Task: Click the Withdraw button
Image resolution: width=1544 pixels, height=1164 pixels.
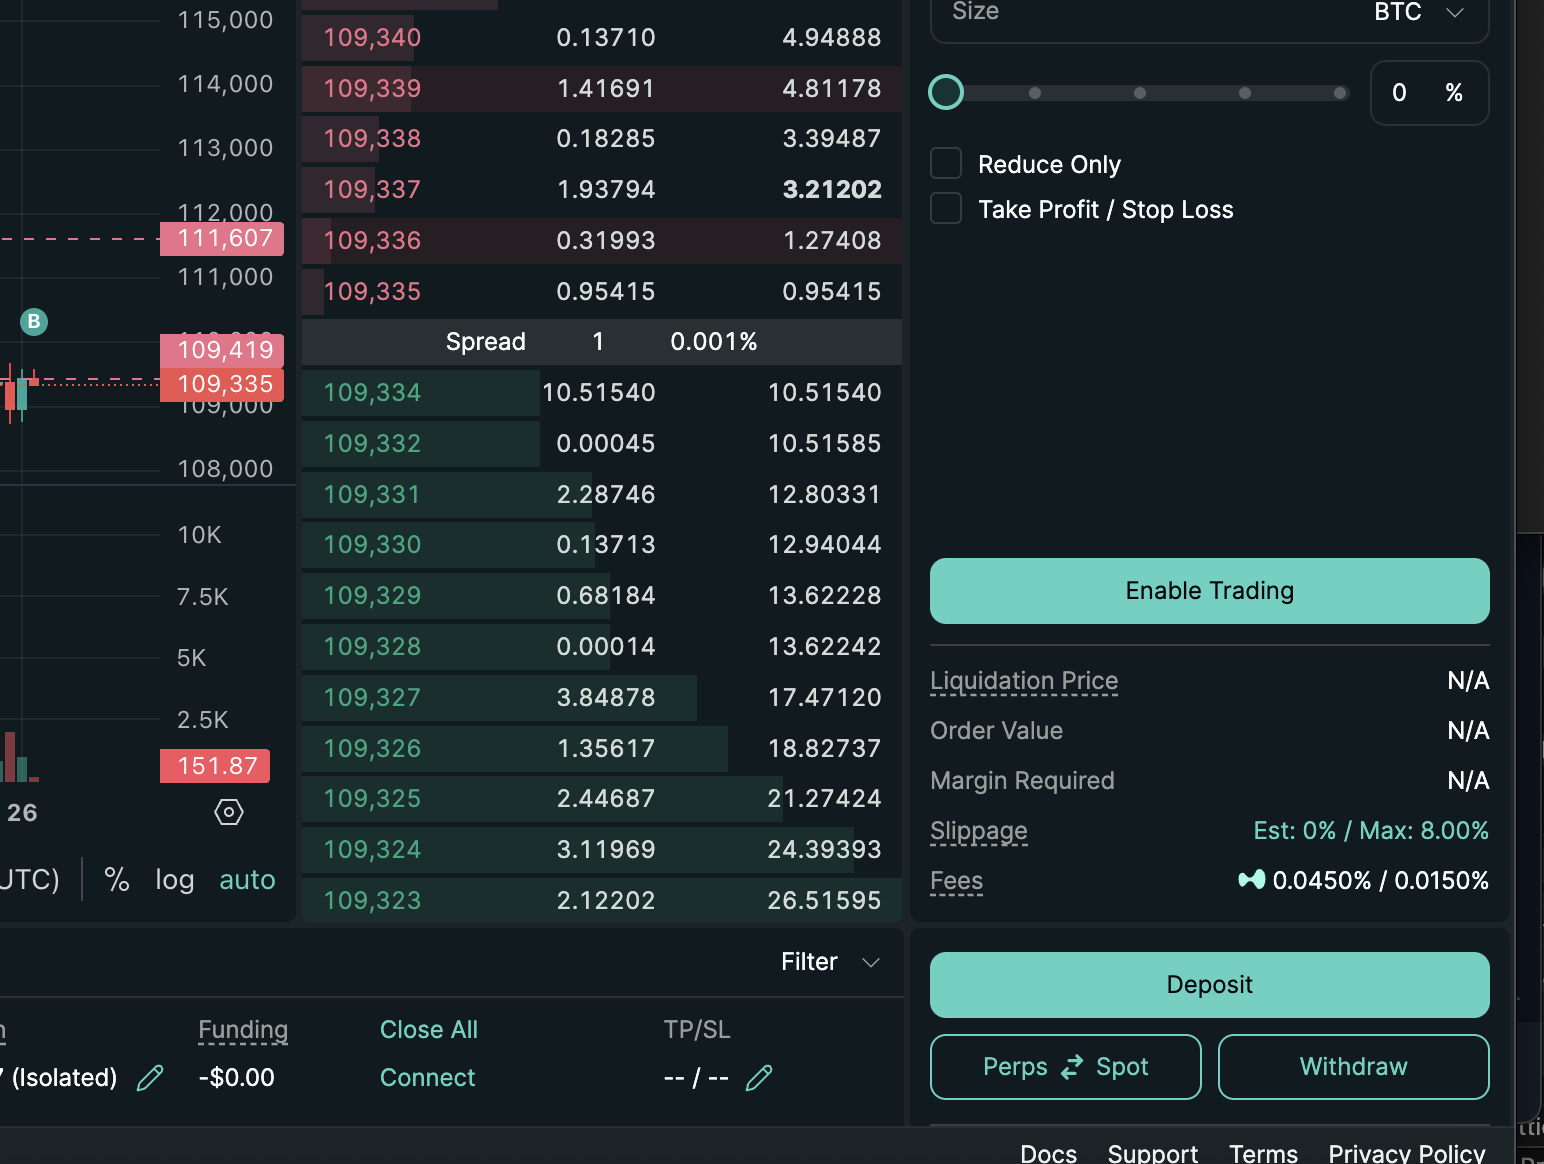Action: [1353, 1067]
